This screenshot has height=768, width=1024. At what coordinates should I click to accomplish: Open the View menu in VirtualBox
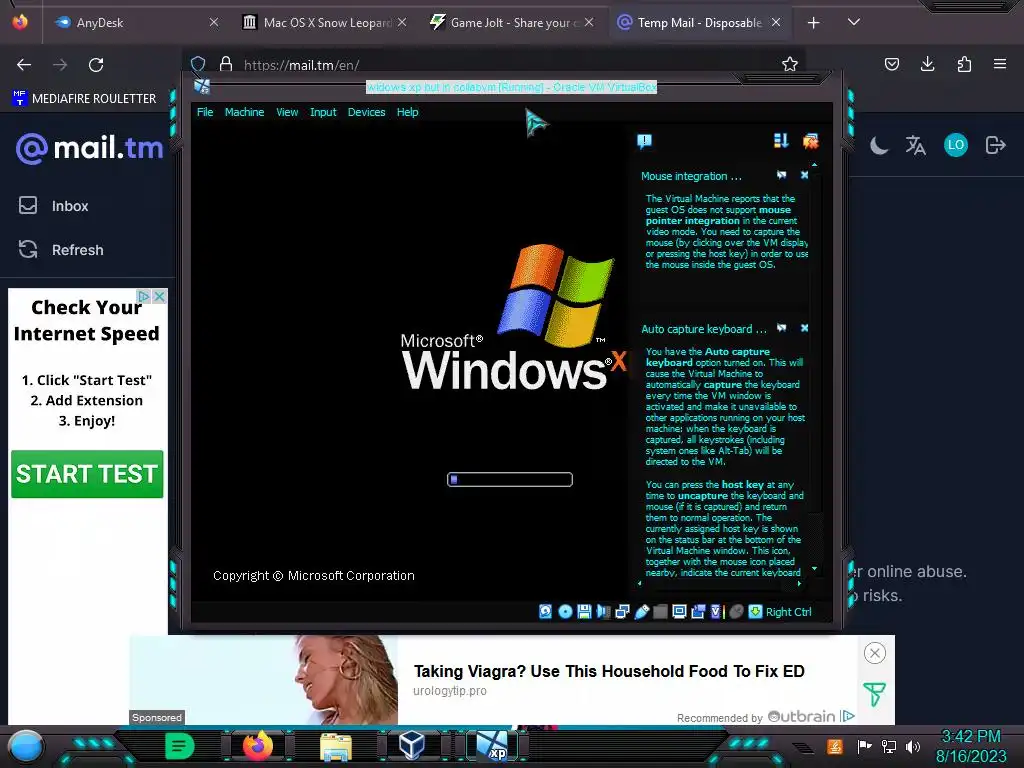(287, 112)
